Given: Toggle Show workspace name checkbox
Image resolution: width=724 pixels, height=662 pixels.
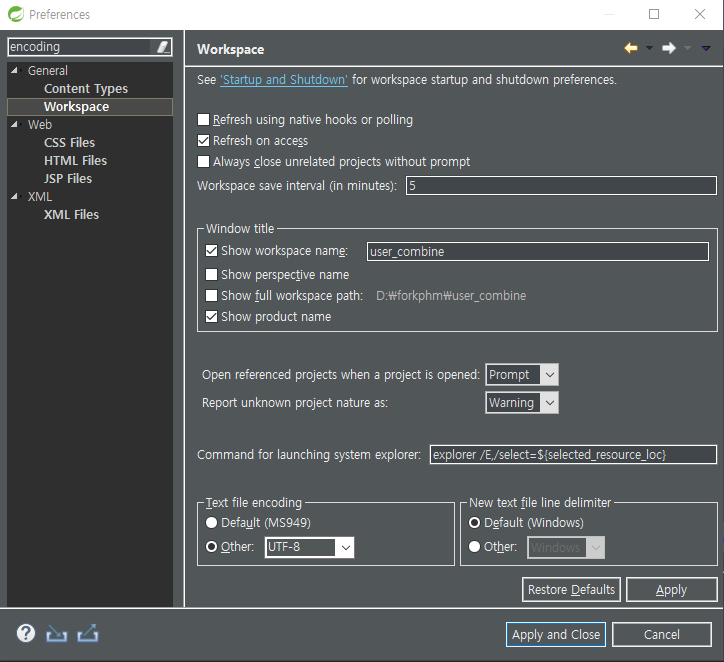Looking at the screenshot, I should pos(211,251).
